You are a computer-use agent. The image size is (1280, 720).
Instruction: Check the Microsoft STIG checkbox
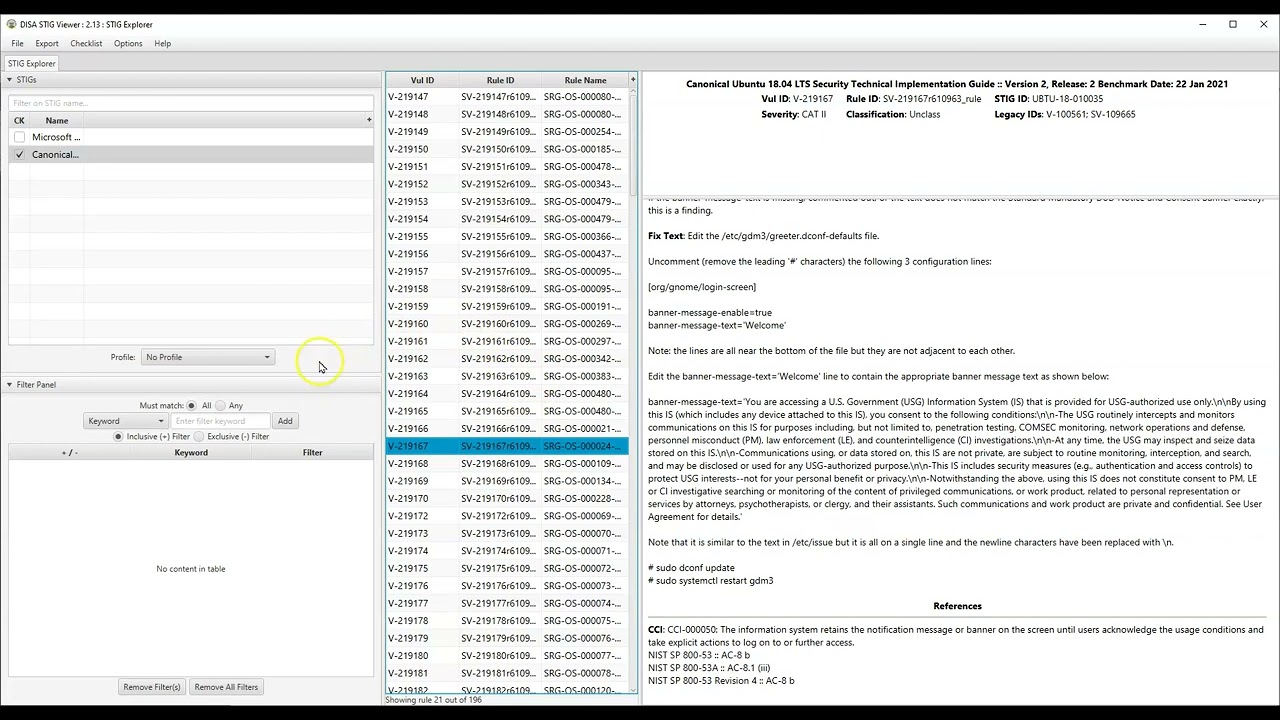click(19, 137)
